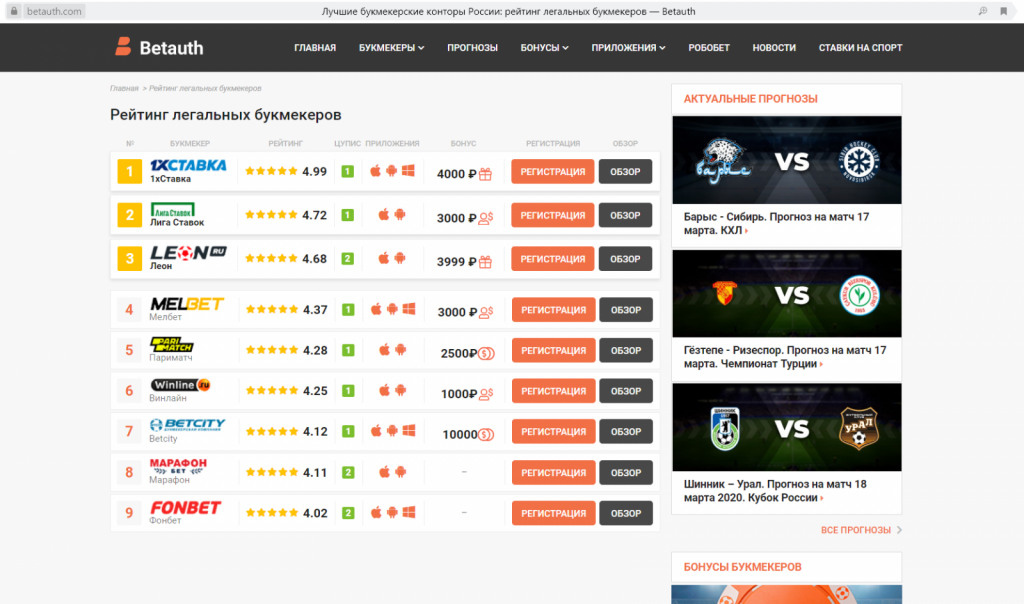Expand the Приложения dropdown menu

point(628,48)
